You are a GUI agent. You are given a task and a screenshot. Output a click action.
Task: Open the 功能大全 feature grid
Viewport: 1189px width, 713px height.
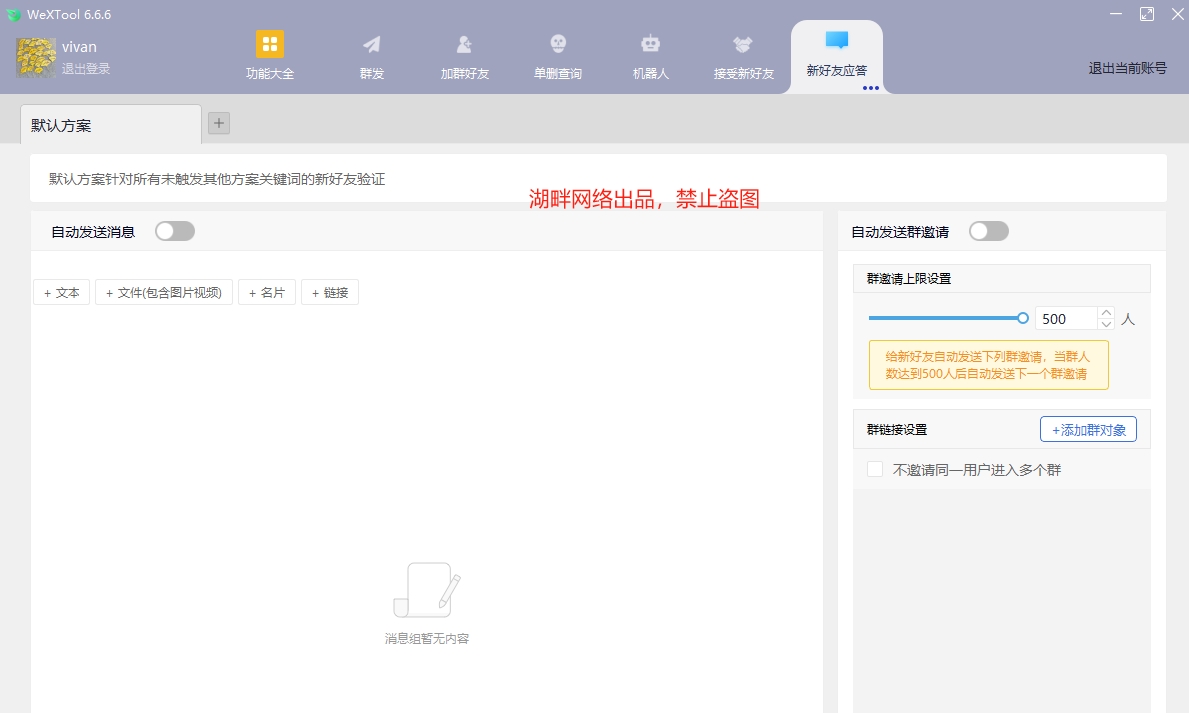click(269, 55)
